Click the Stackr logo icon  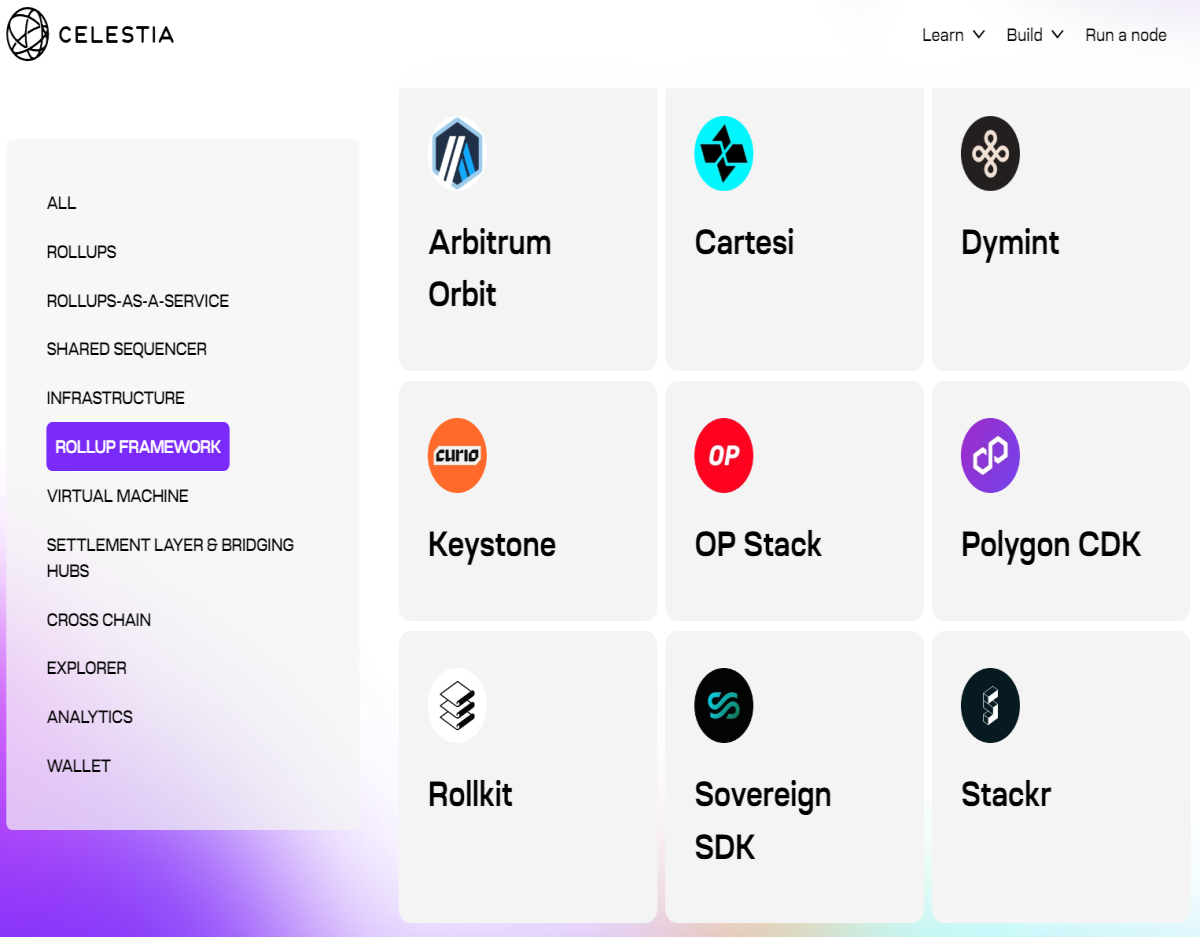coord(990,705)
